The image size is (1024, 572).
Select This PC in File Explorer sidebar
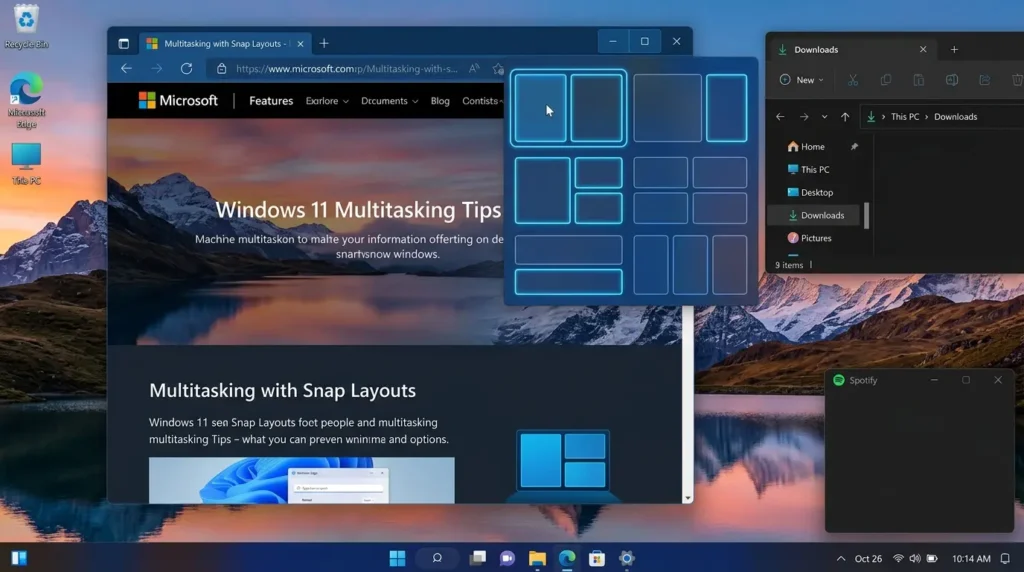click(815, 170)
